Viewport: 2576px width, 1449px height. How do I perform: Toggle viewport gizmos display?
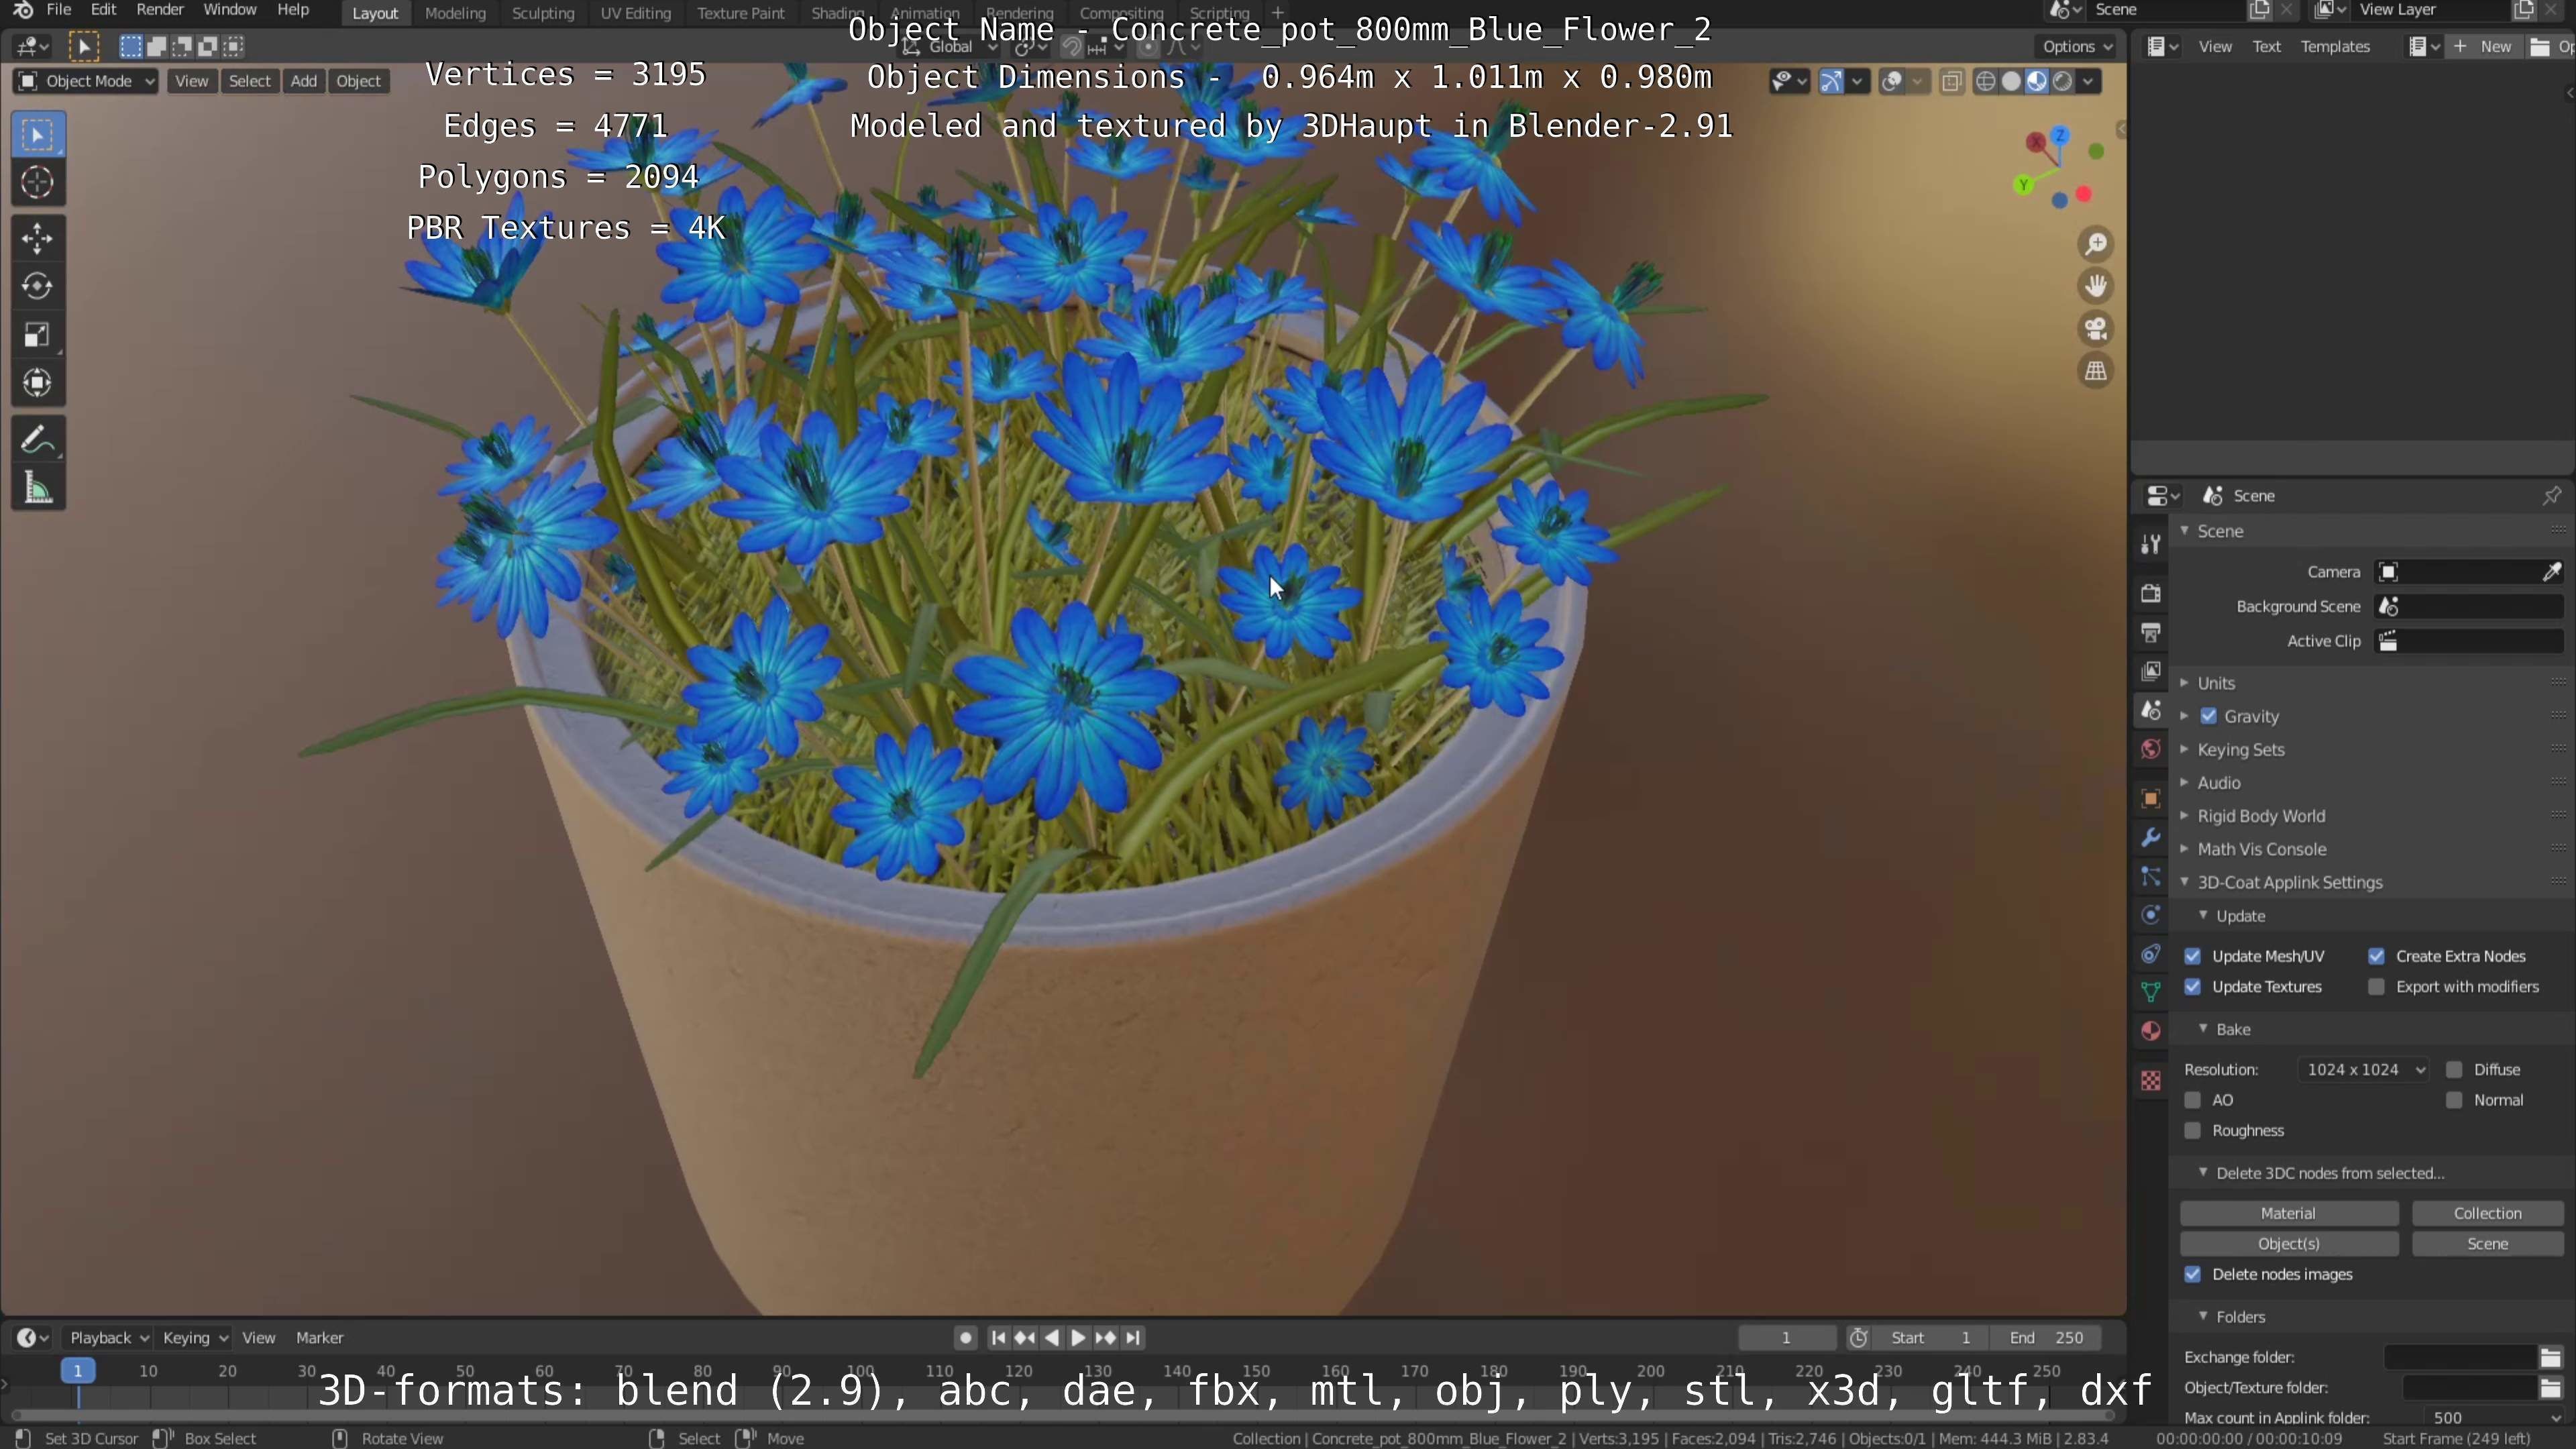click(x=1831, y=81)
